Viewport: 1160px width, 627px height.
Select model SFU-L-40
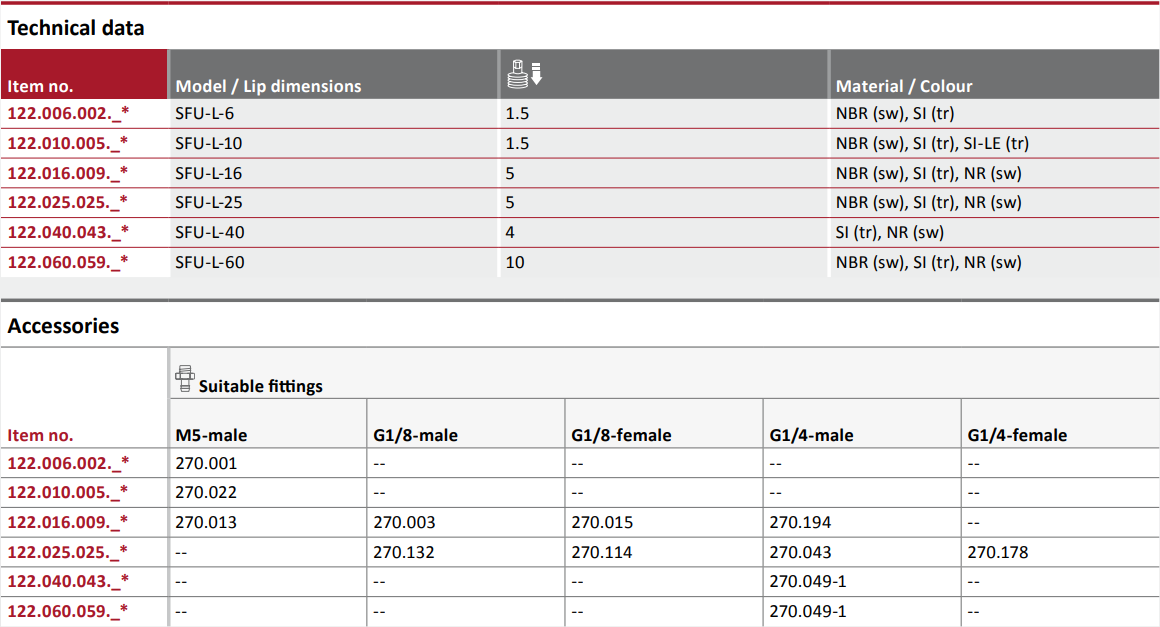[209, 232]
